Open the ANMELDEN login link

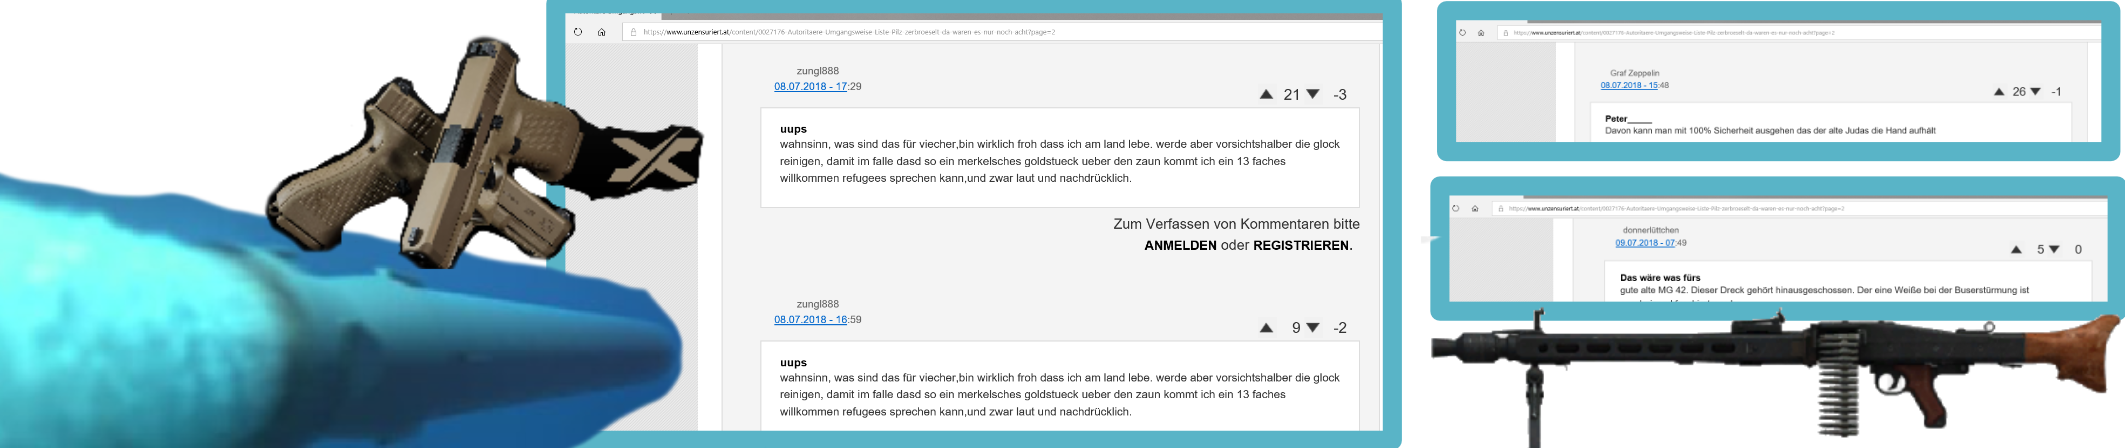(x=1180, y=246)
